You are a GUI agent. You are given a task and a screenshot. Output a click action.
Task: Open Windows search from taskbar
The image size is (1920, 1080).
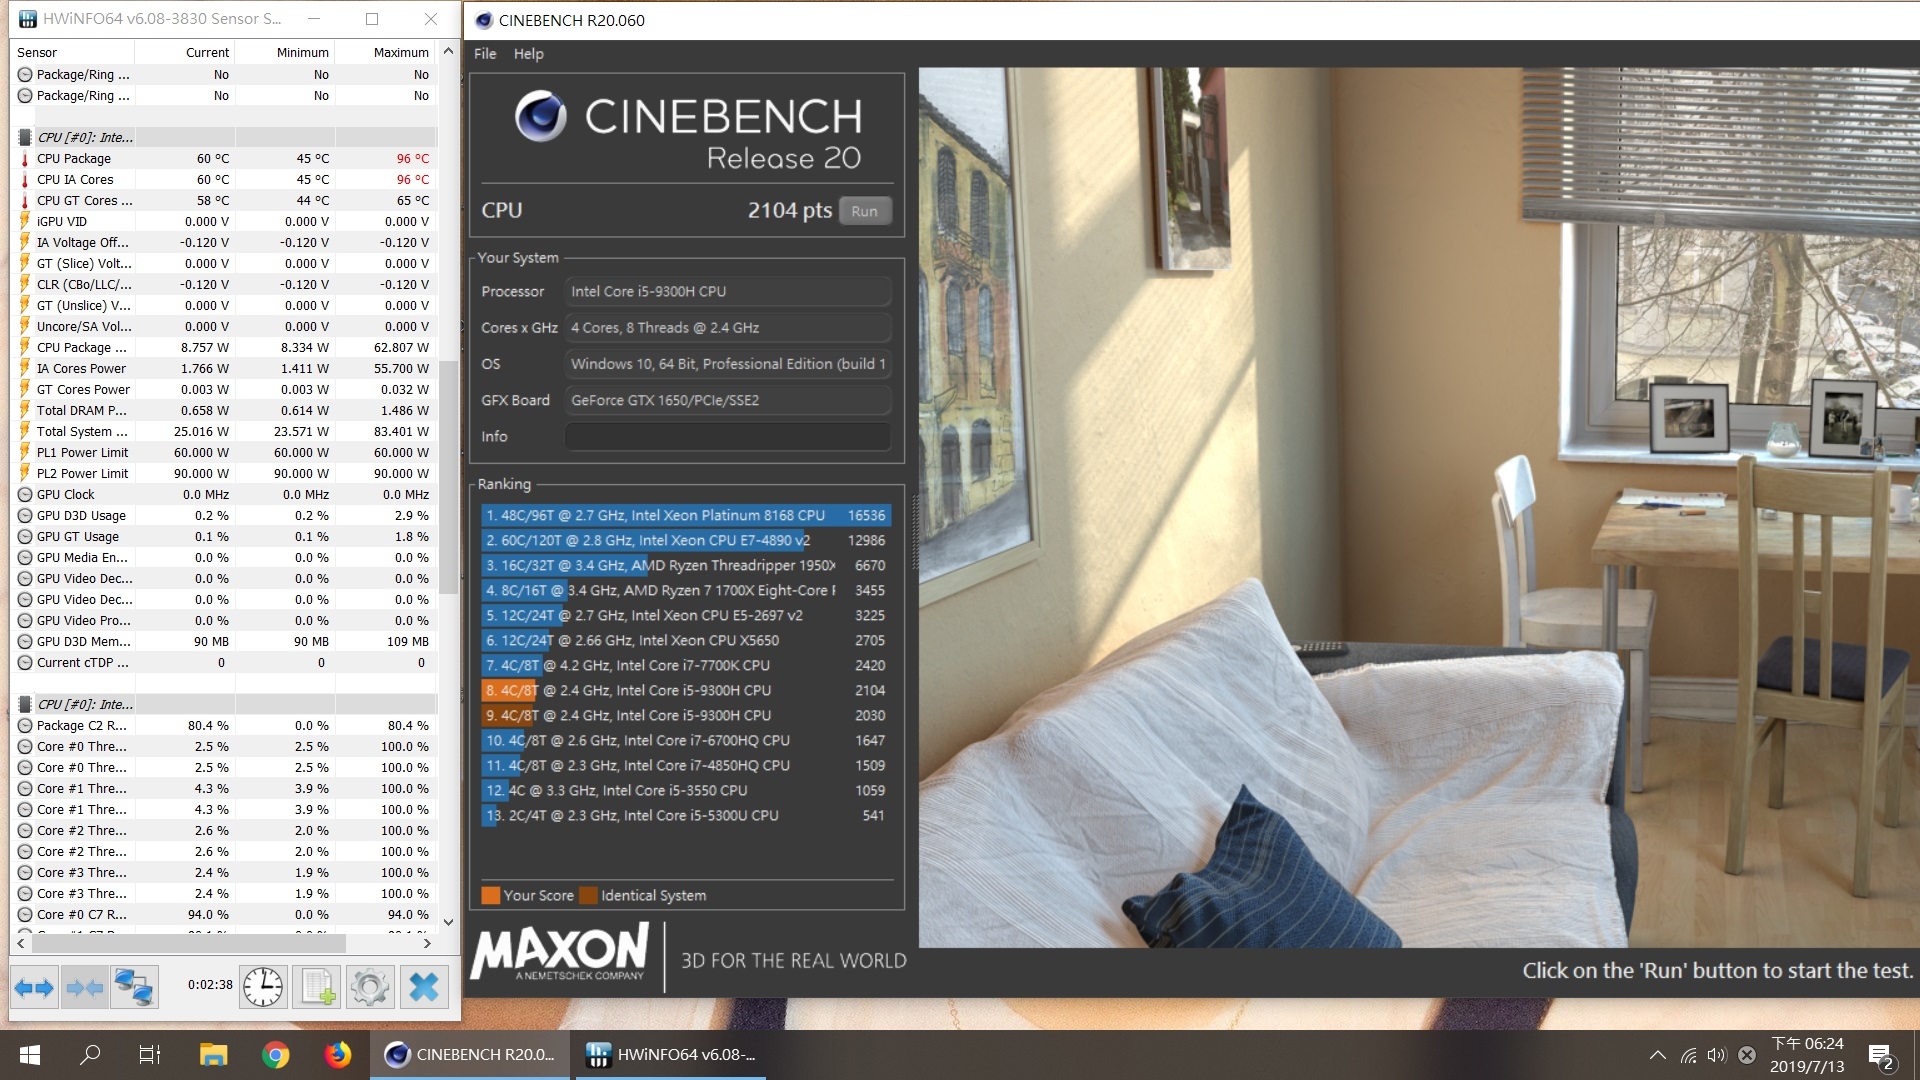(90, 1055)
